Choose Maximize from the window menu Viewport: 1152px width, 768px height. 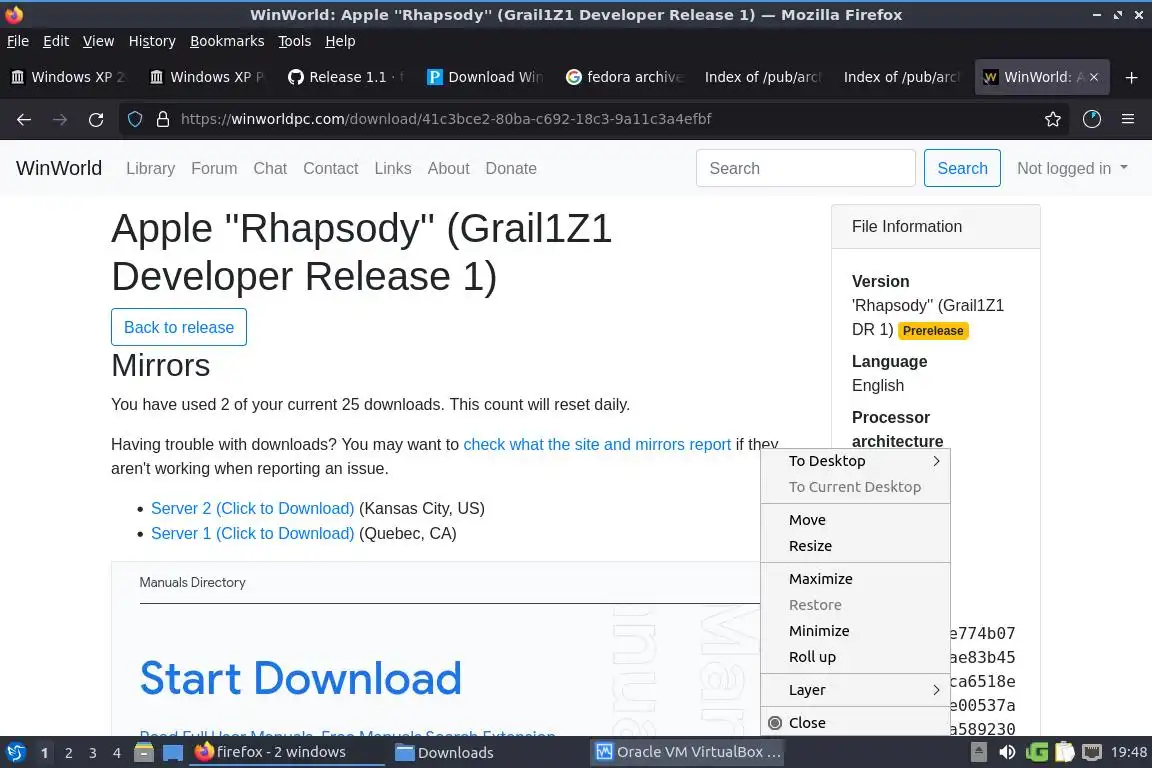click(855, 578)
